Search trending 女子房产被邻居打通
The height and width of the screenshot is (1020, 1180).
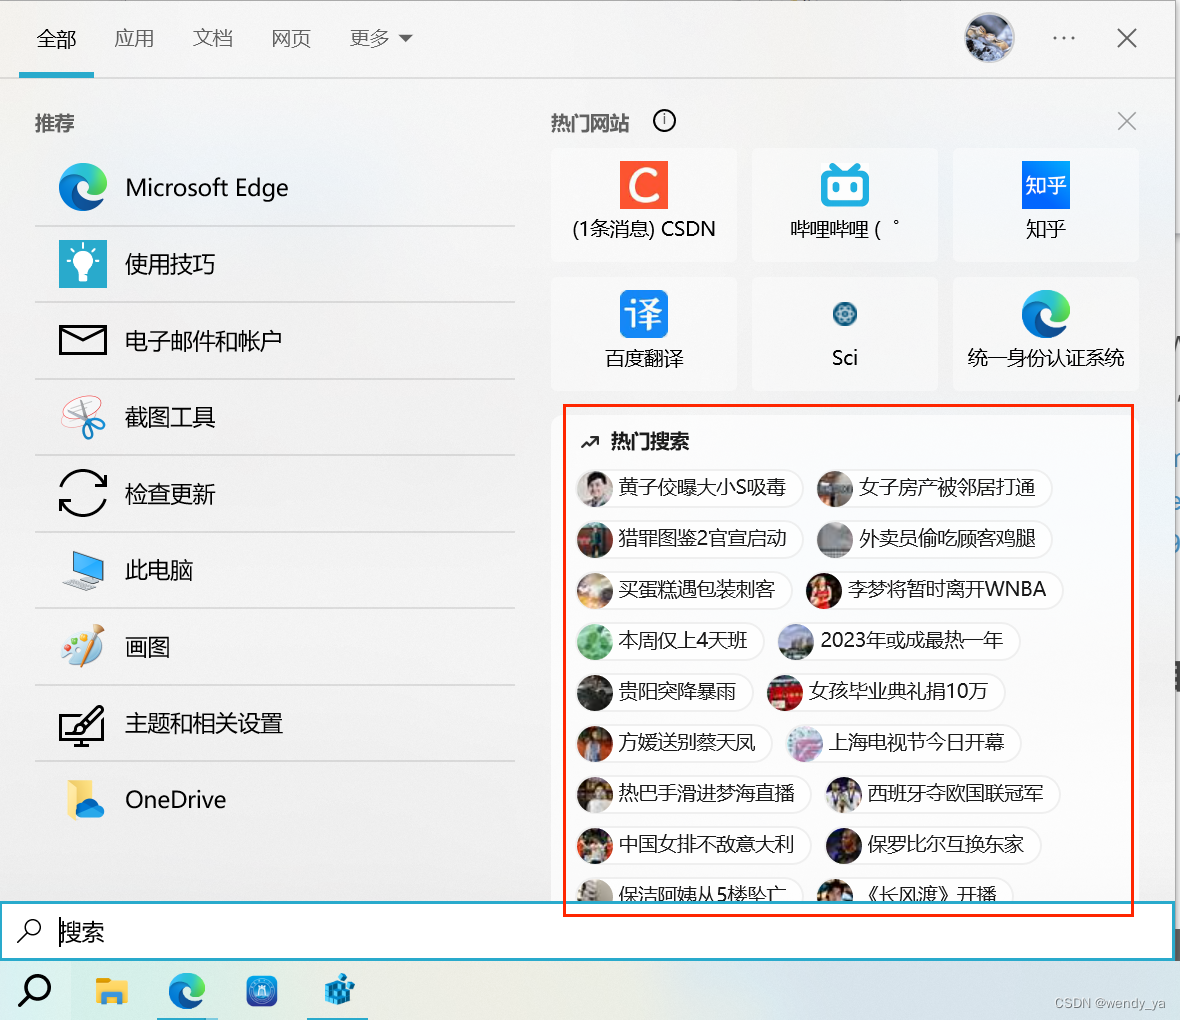(x=934, y=488)
